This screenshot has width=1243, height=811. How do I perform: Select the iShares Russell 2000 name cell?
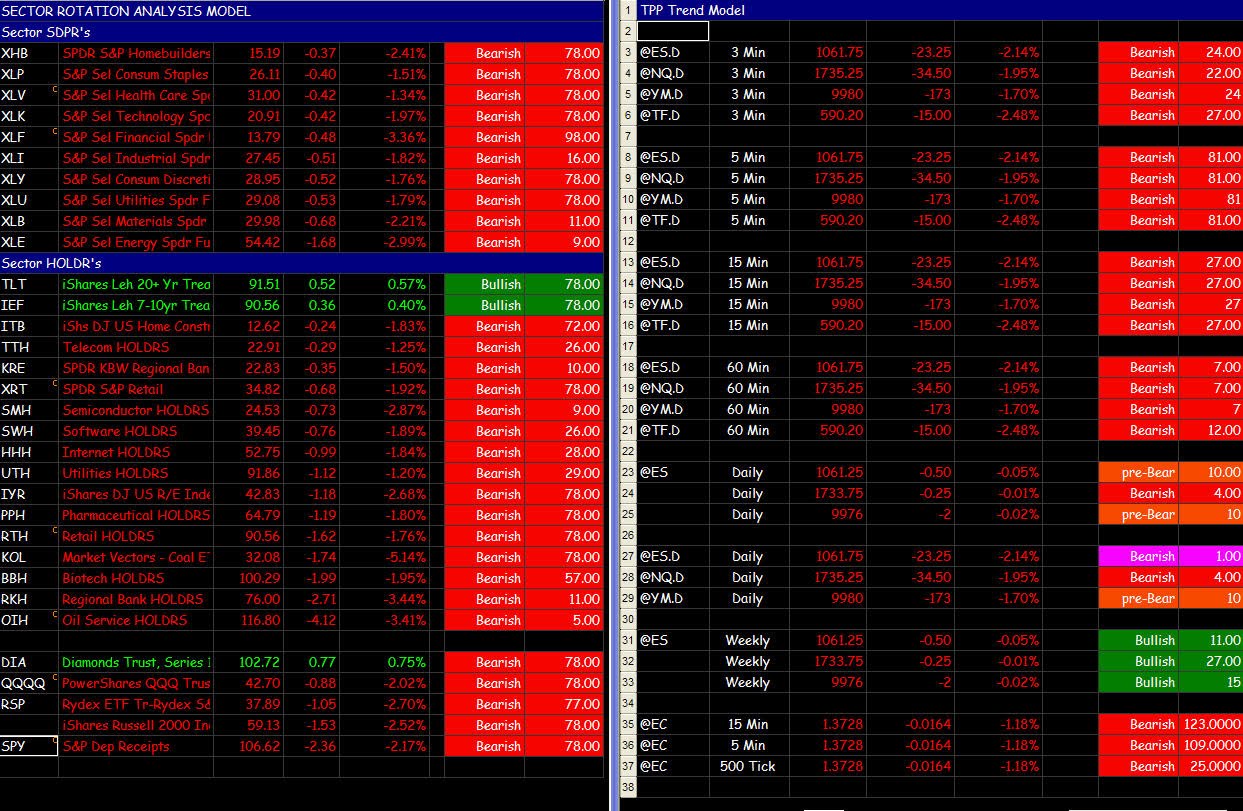[x=136, y=725]
